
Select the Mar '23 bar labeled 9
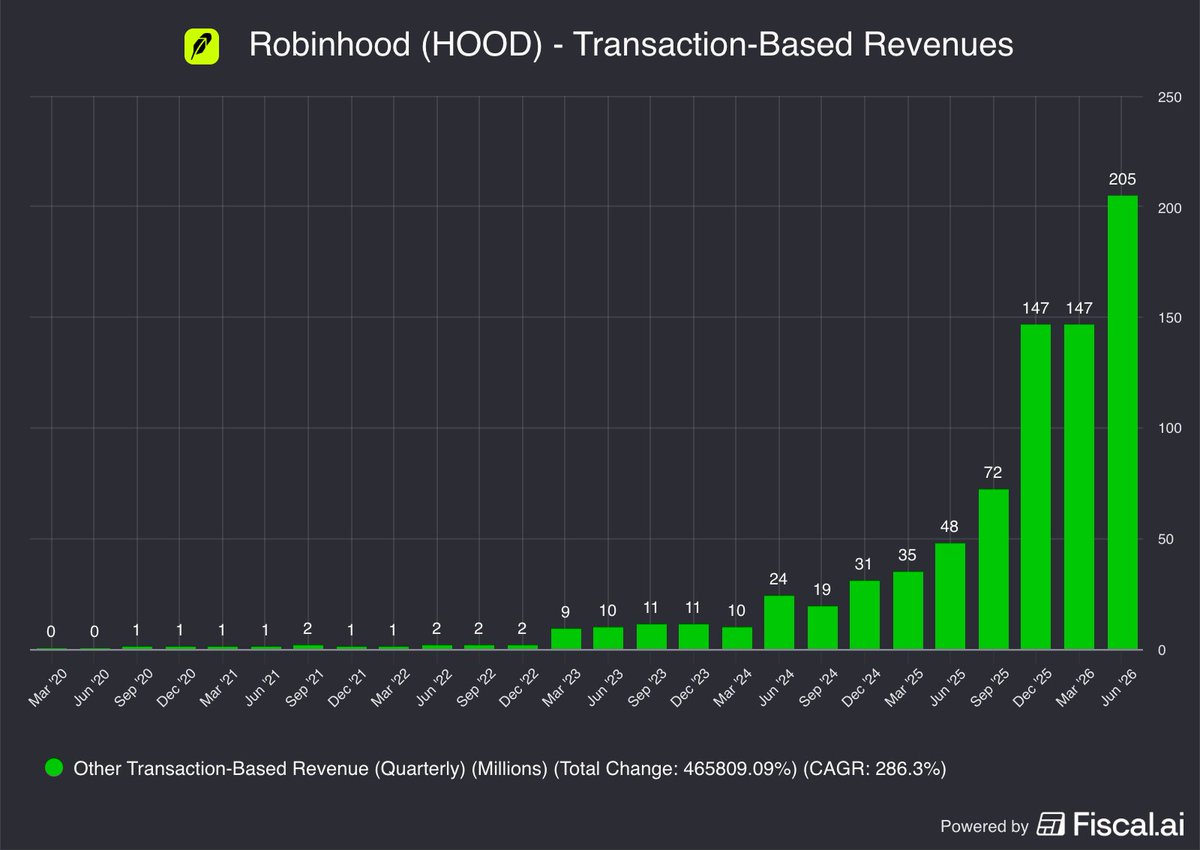(565, 639)
